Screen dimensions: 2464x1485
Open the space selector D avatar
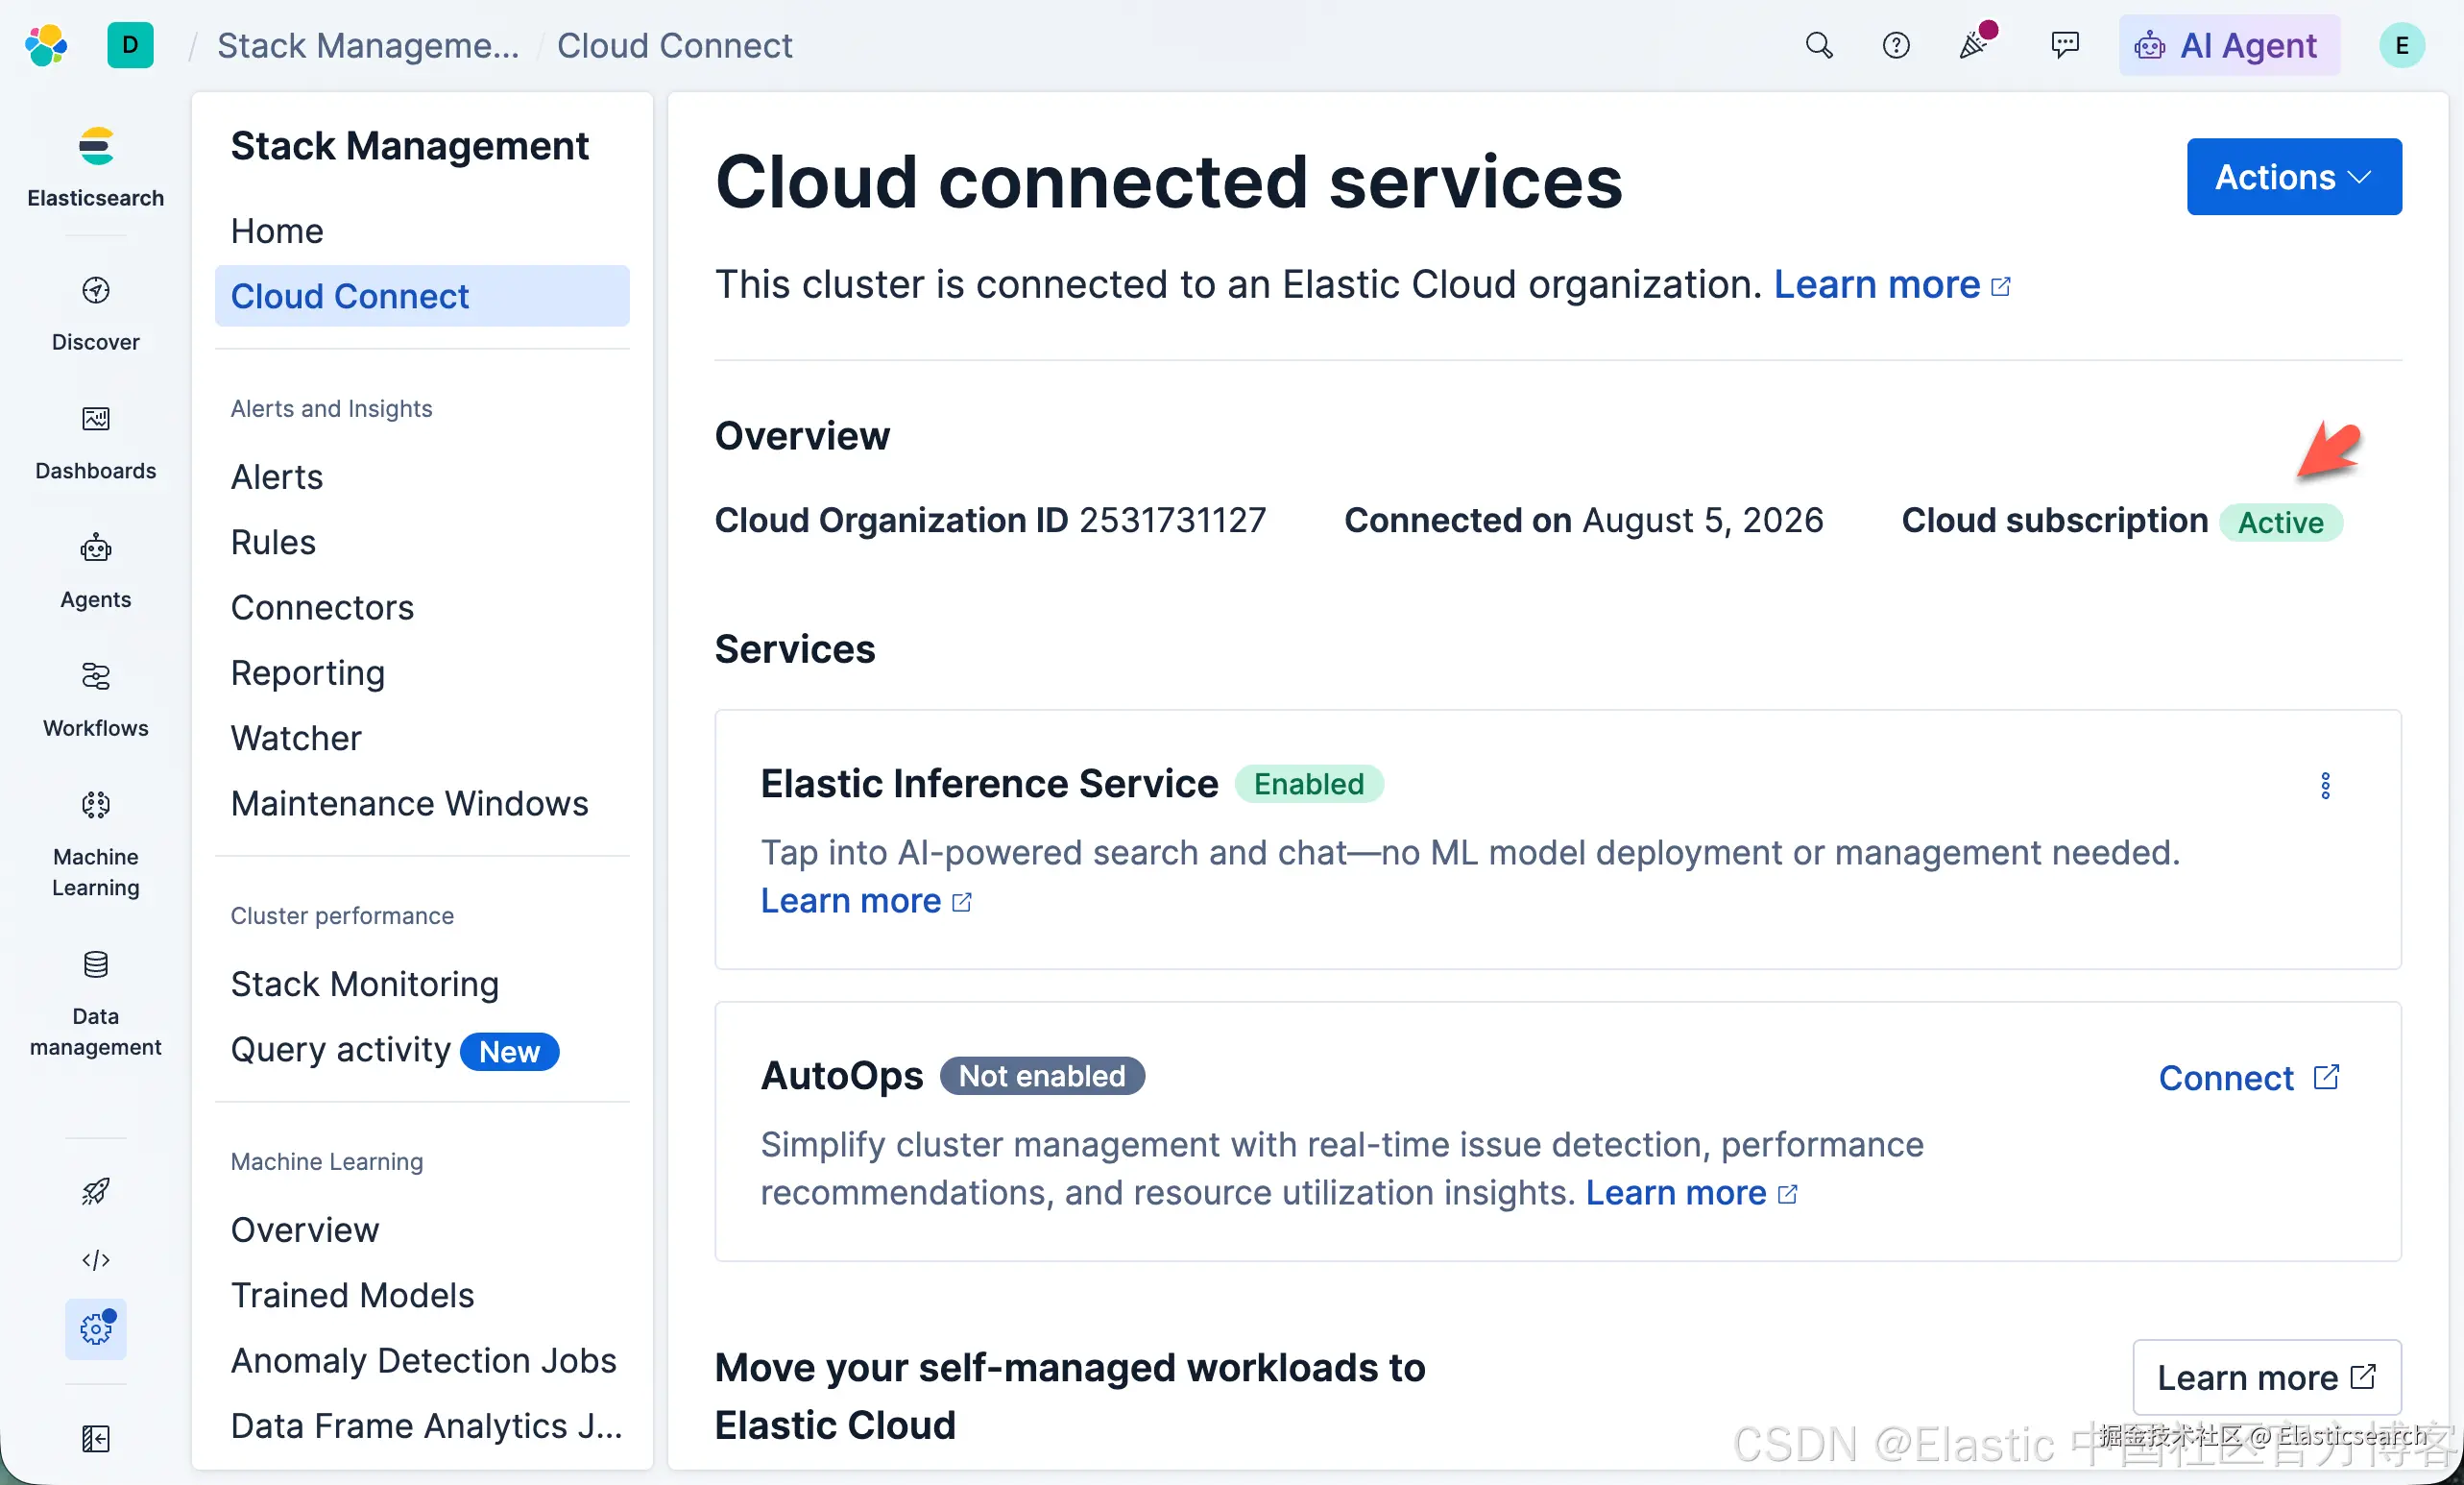130,45
